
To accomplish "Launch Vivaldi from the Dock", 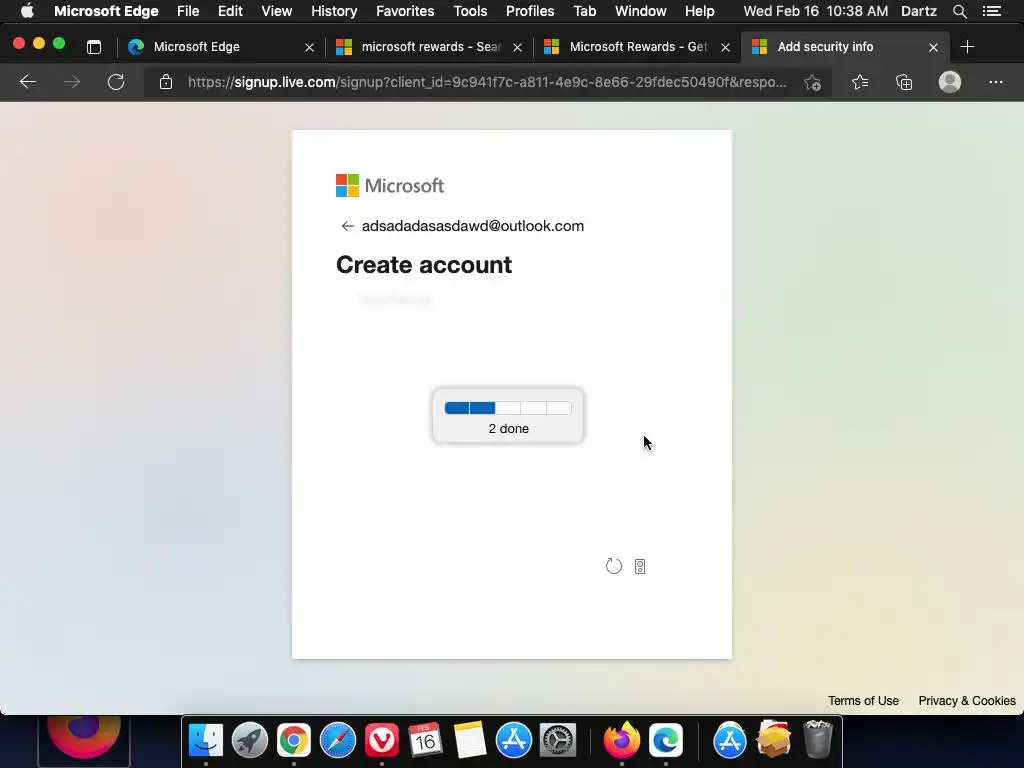I will 382,741.
